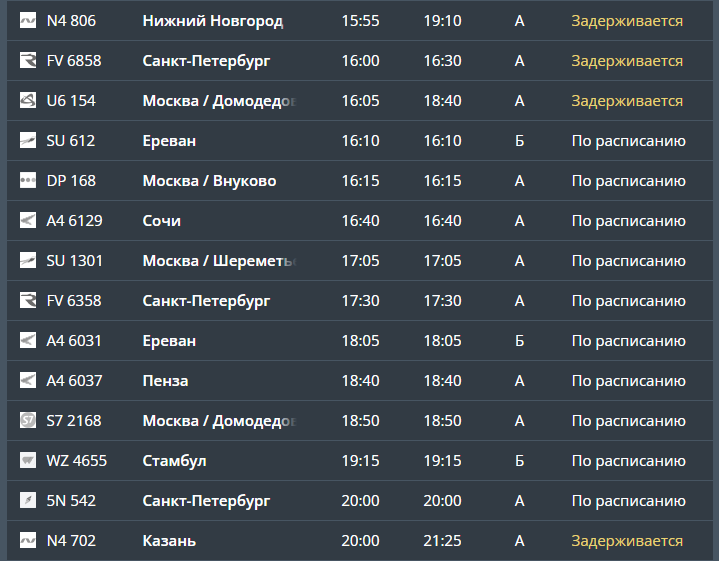Viewport: 719px width, 561px height.
Task: Click the airline icon beside N4 806
Action: coord(28,21)
